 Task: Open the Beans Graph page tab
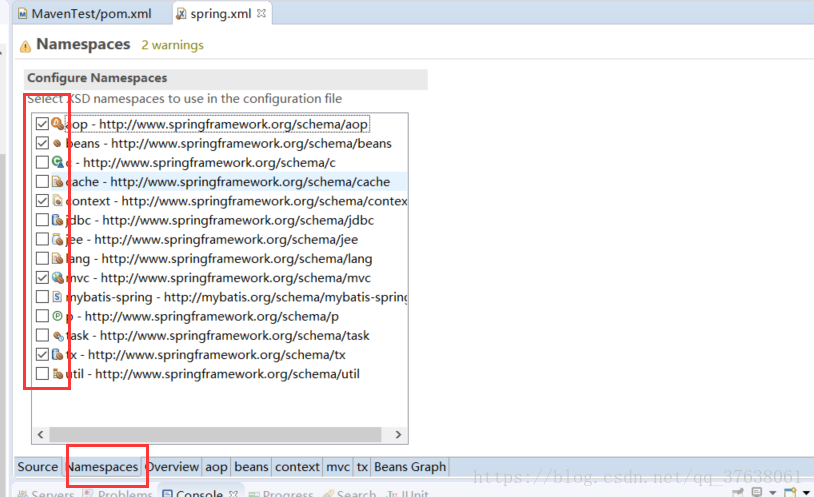(x=410, y=467)
